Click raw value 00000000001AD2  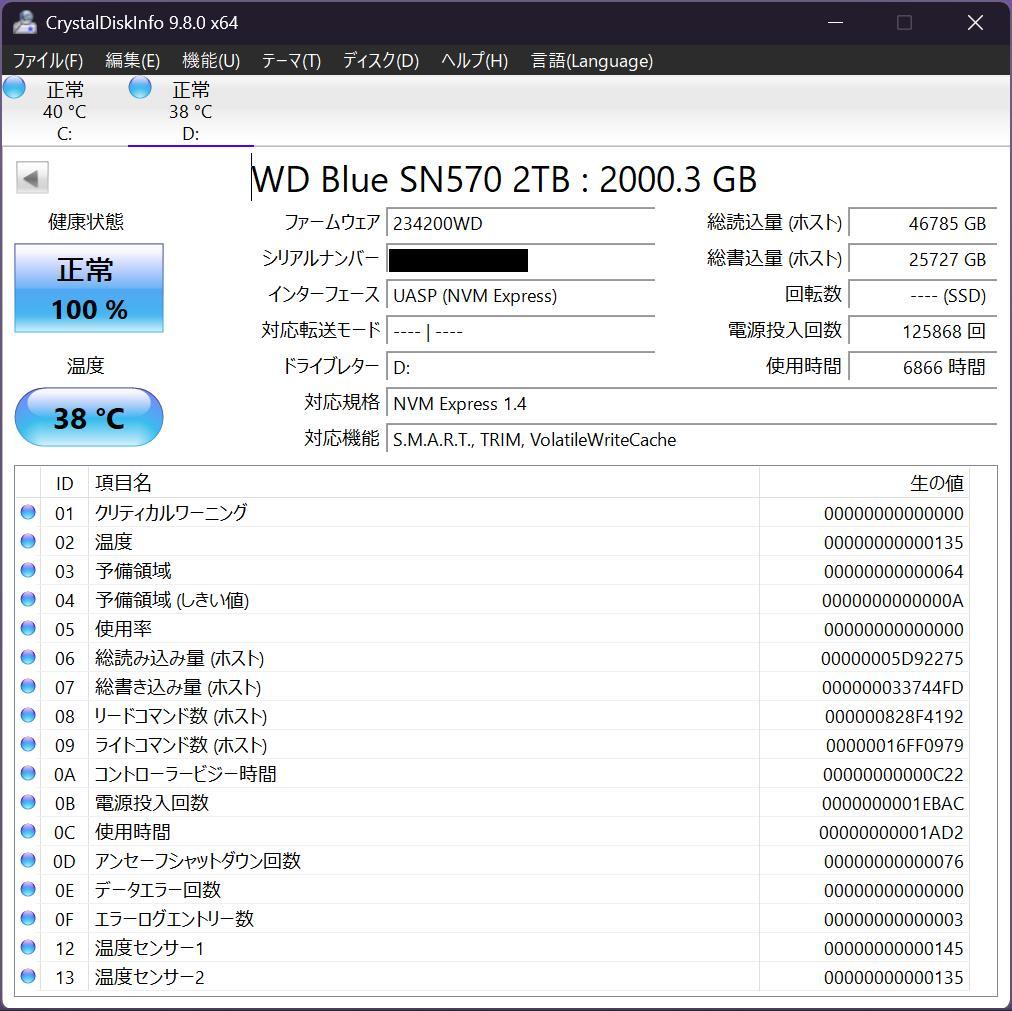(891, 833)
